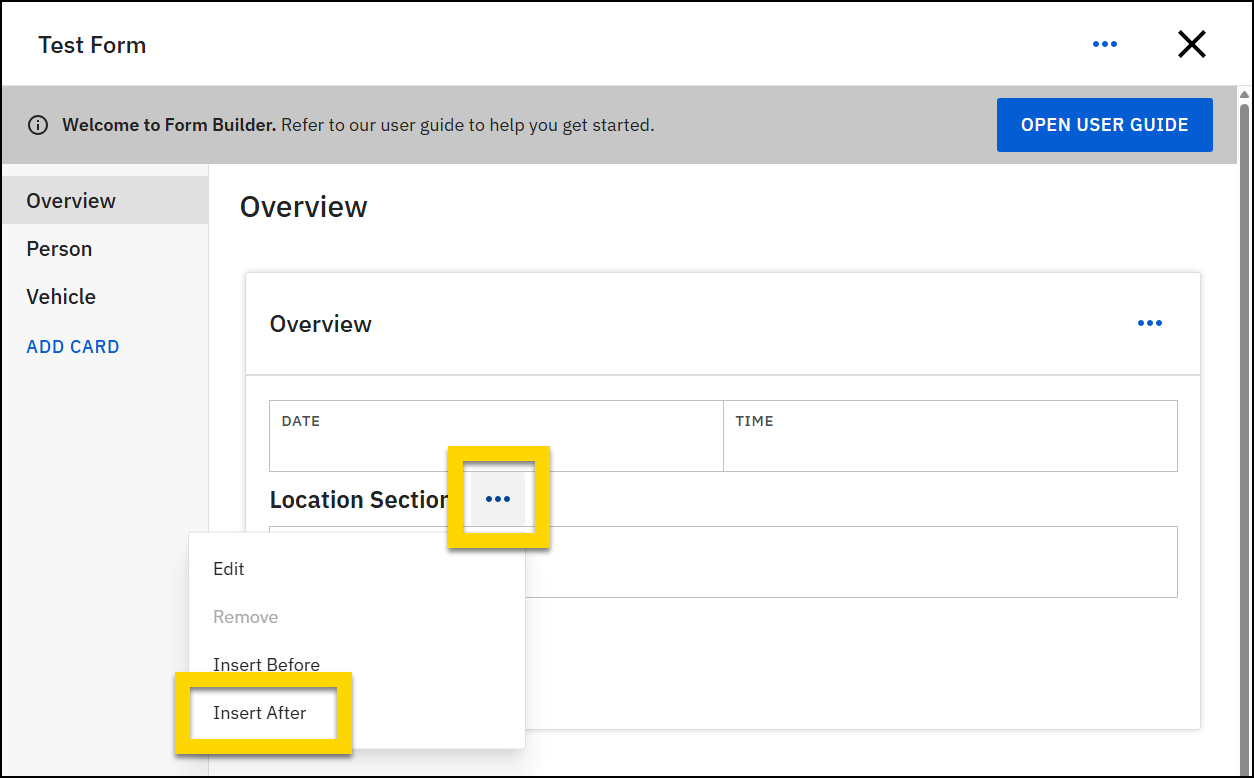Select Insert Before from the context menu

266,664
